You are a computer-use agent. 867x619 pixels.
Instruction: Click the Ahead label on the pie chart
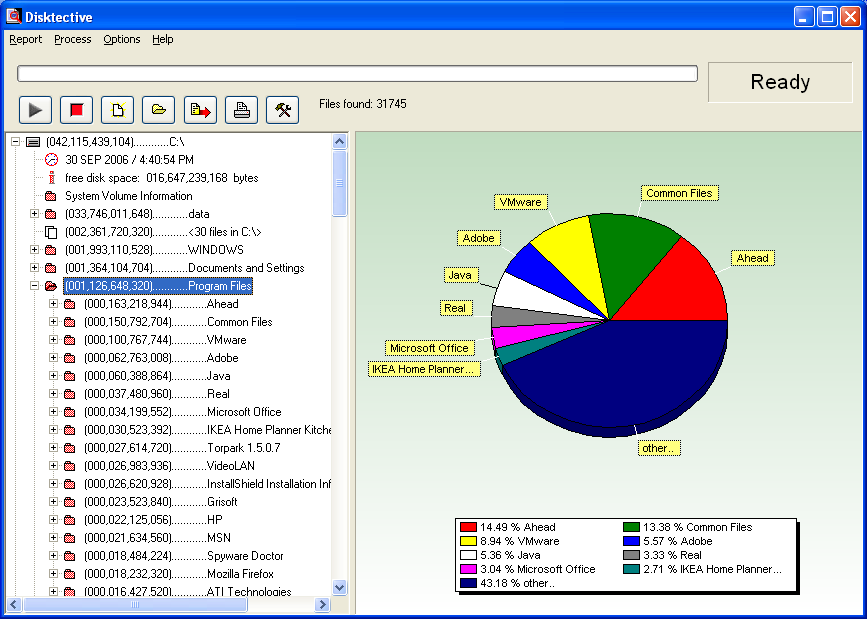click(x=753, y=258)
